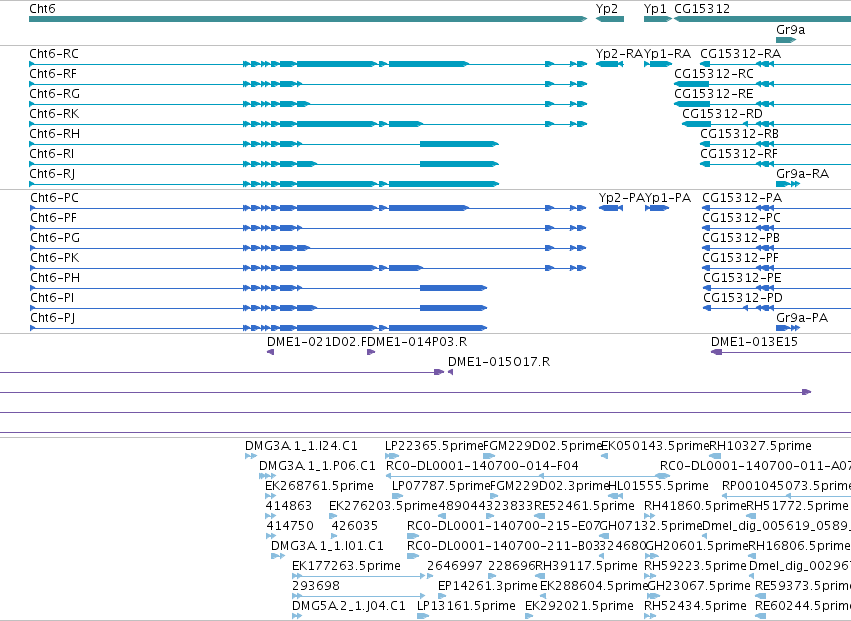The height and width of the screenshot is (621, 851).
Task: Open the DMG3A.1_1.I01.C1 EST label
Action: point(327,546)
